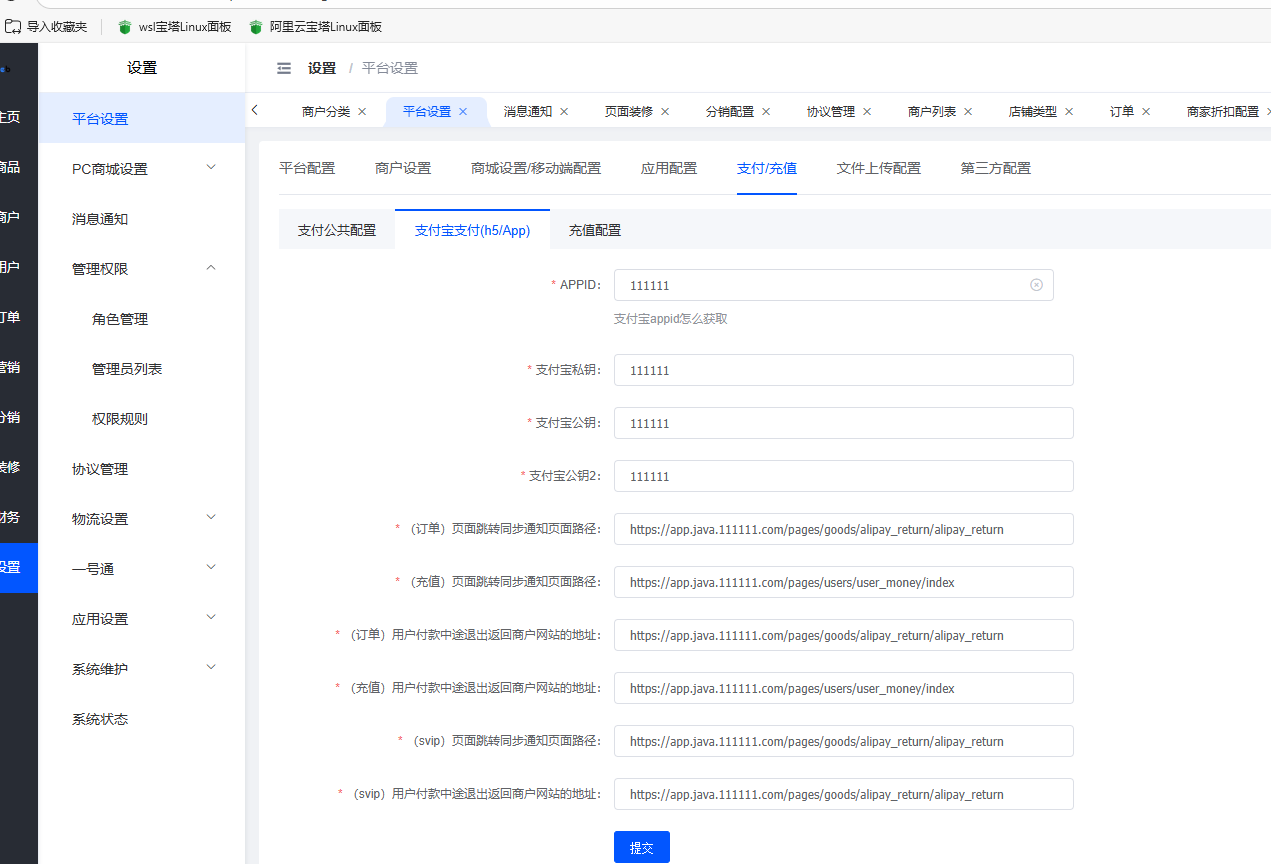1271x864 pixels.
Task: Switch to the 文件上传配置 tab
Action: click(878, 168)
